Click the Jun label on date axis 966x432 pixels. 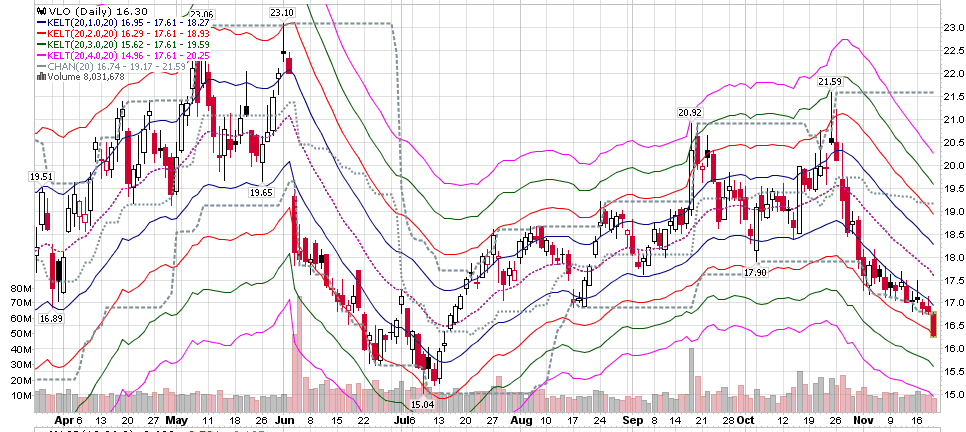284,420
